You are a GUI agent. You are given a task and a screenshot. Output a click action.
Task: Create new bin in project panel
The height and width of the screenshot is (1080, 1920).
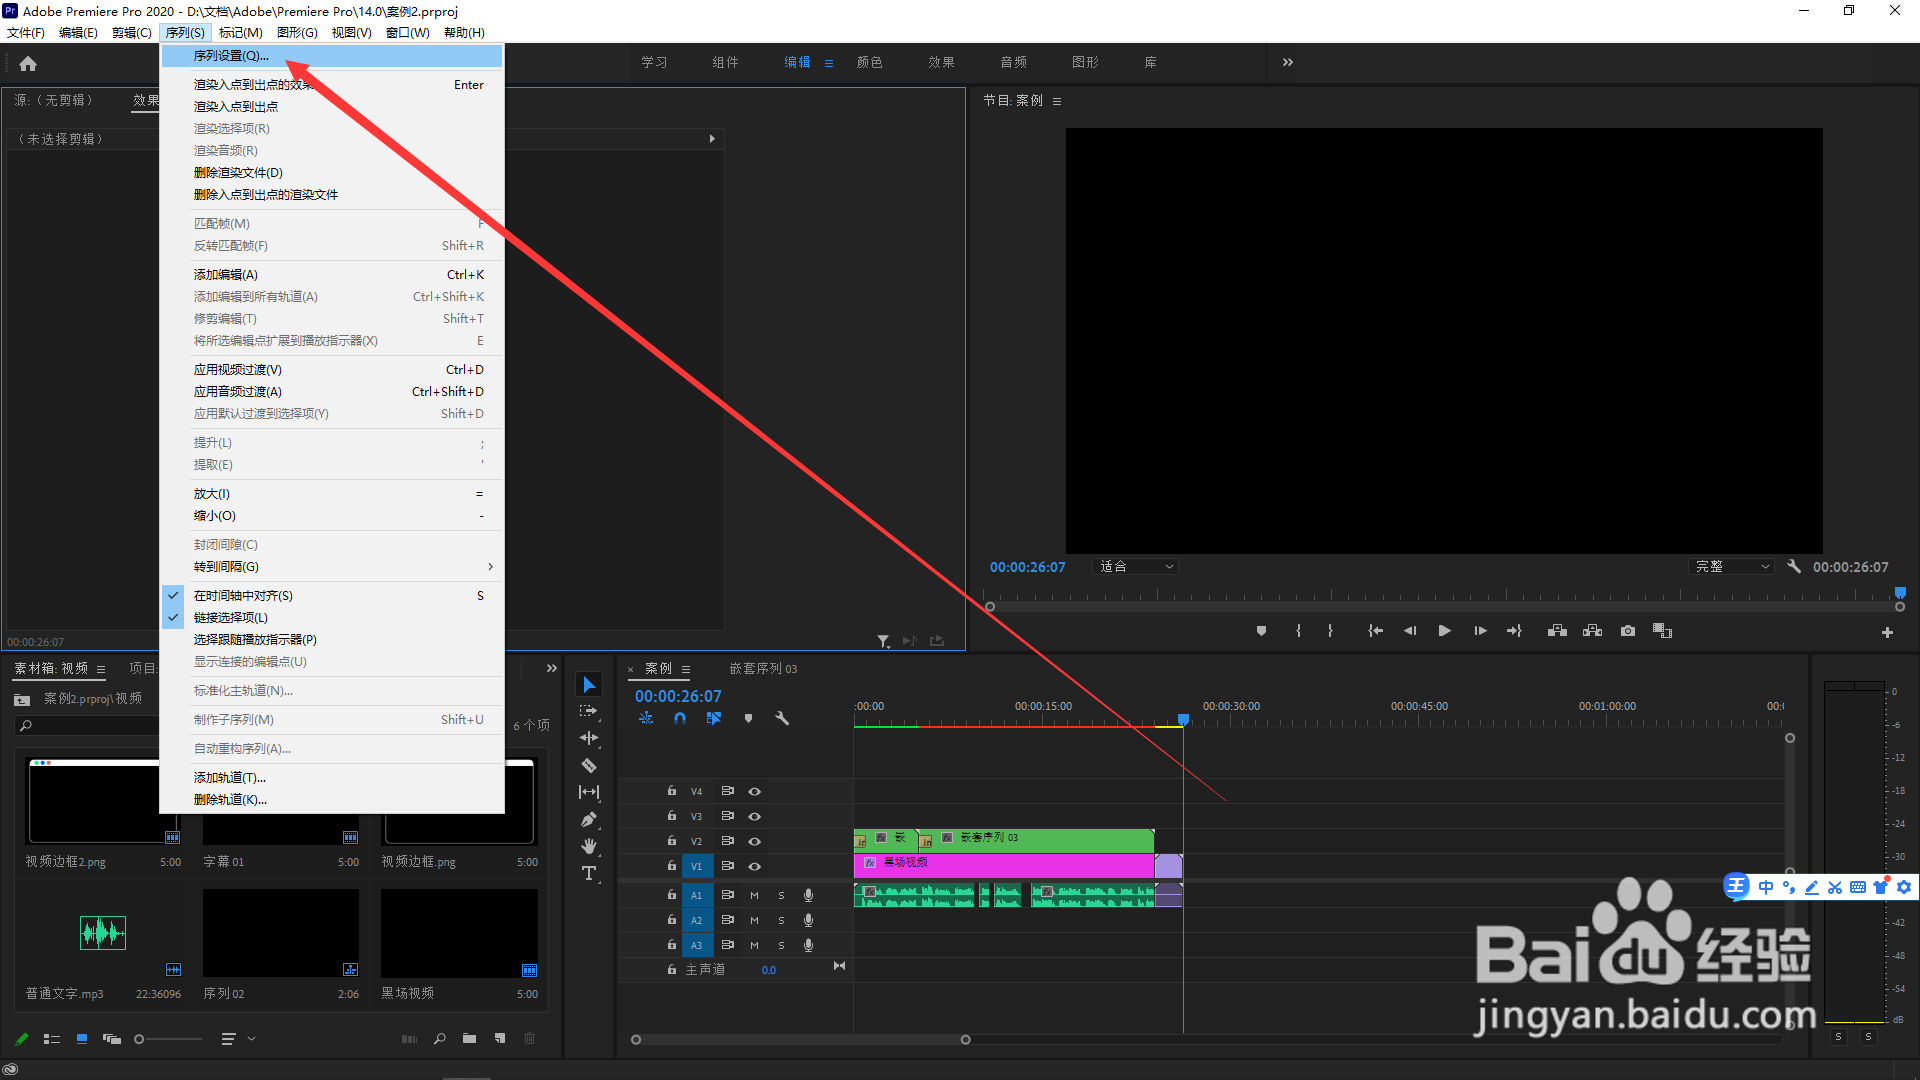[469, 1039]
